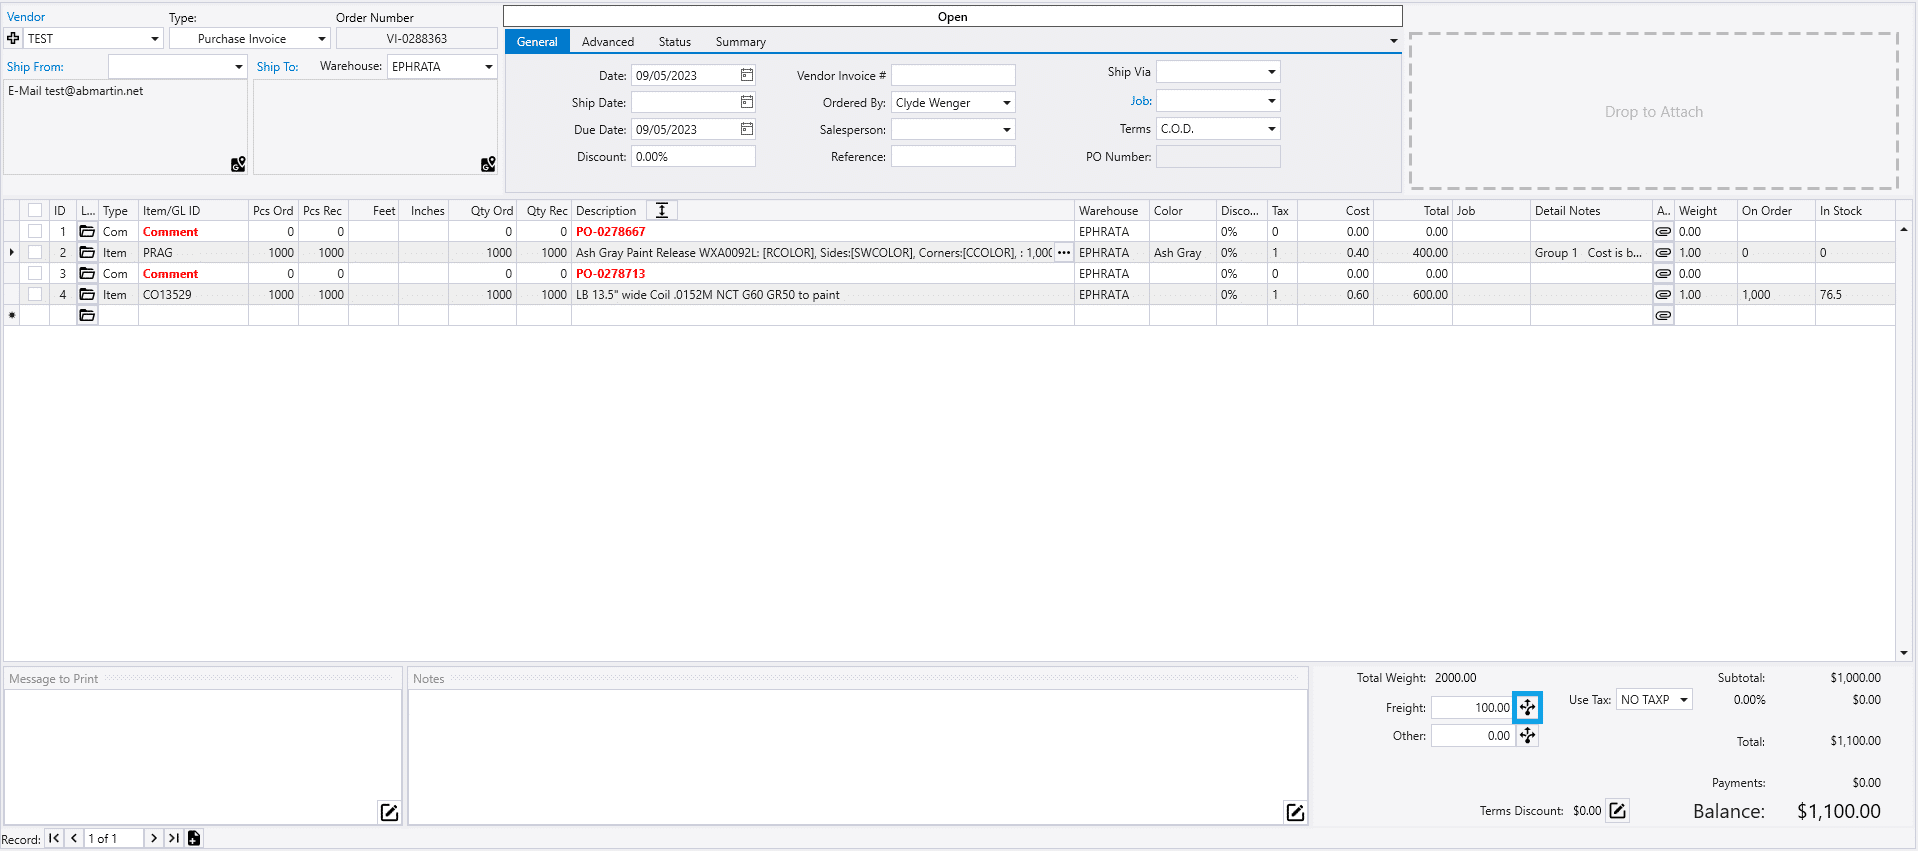1918x851 pixels.
Task: Open folder icon on CO13529 row
Action: [x=87, y=295]
